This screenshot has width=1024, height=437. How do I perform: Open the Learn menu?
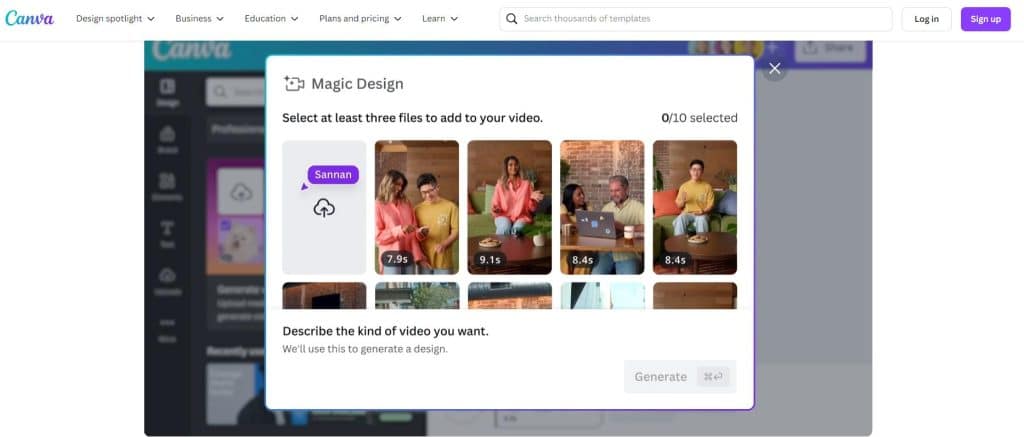click(440, 19)
